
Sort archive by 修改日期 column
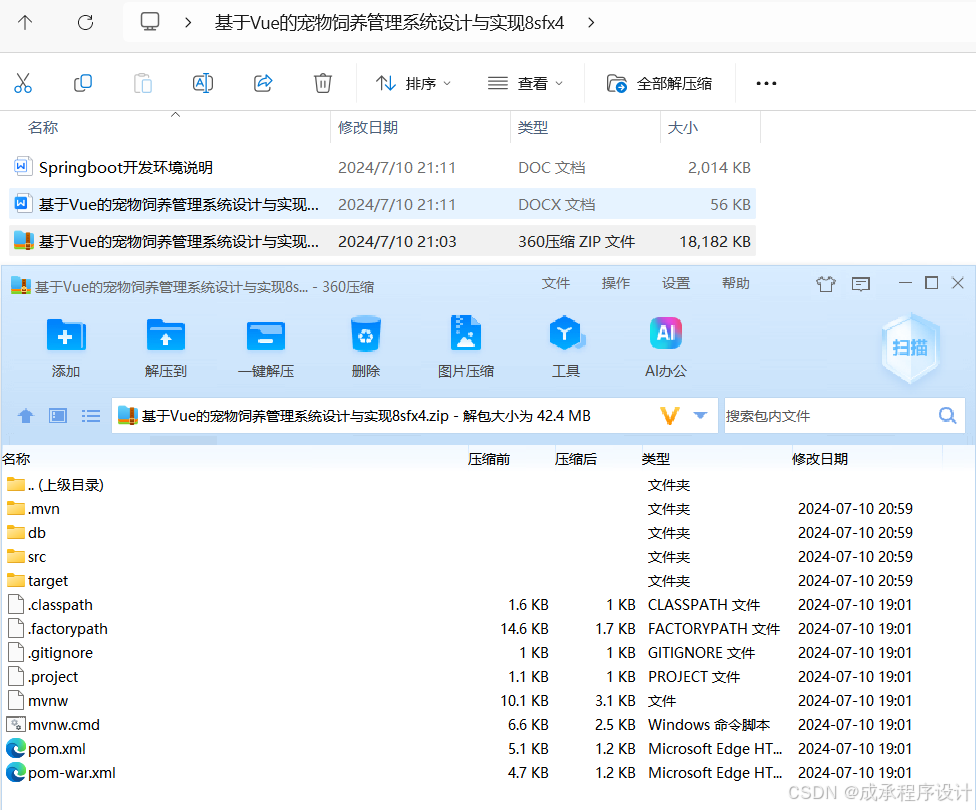point(820,459)
